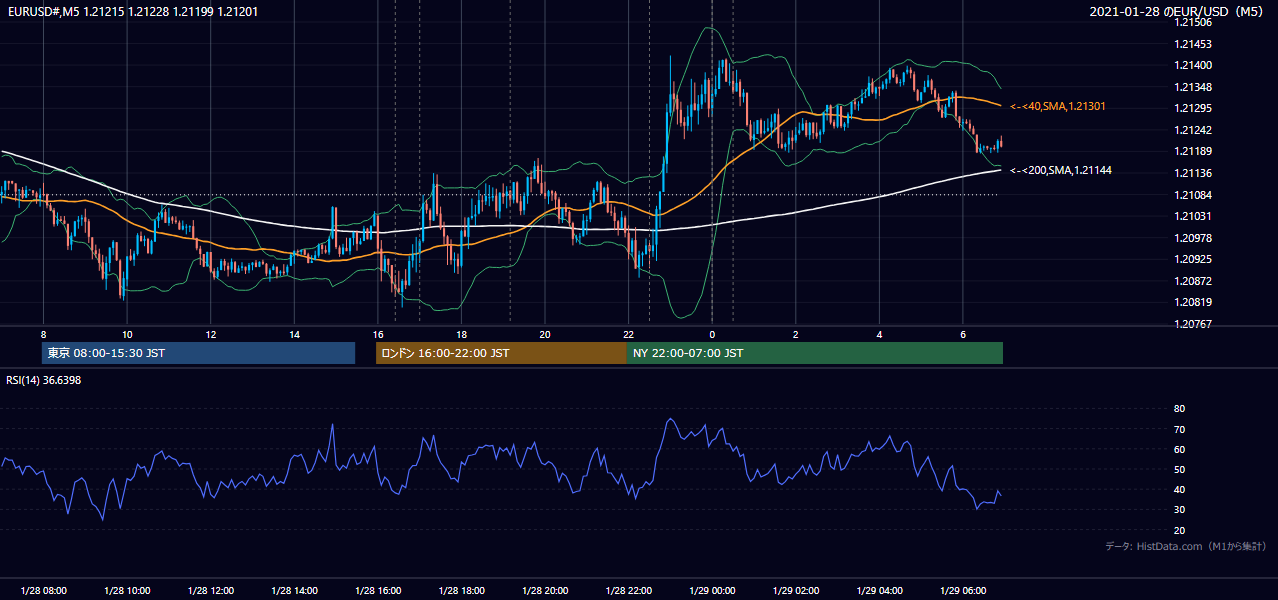Click the '<-<40,SMA,1.21301' moving average label

click(x=1057, y=106)
